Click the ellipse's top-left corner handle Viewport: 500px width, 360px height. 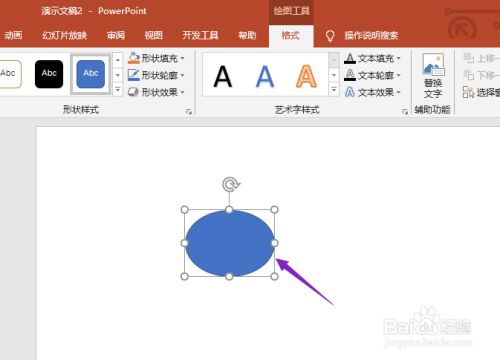pyautogui.click(x=184, y=210)
